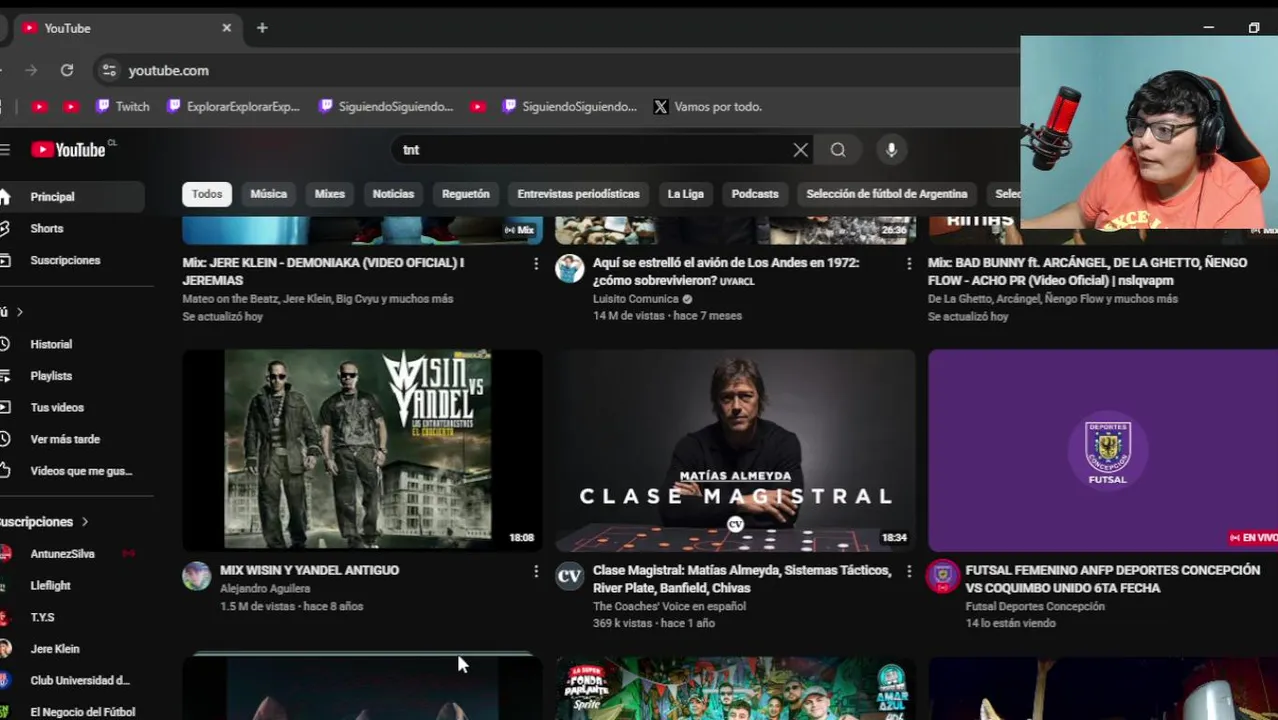This screenshot has width=1278, height=720.
Task: Open the new tab plus button
Action: [262, 28]
